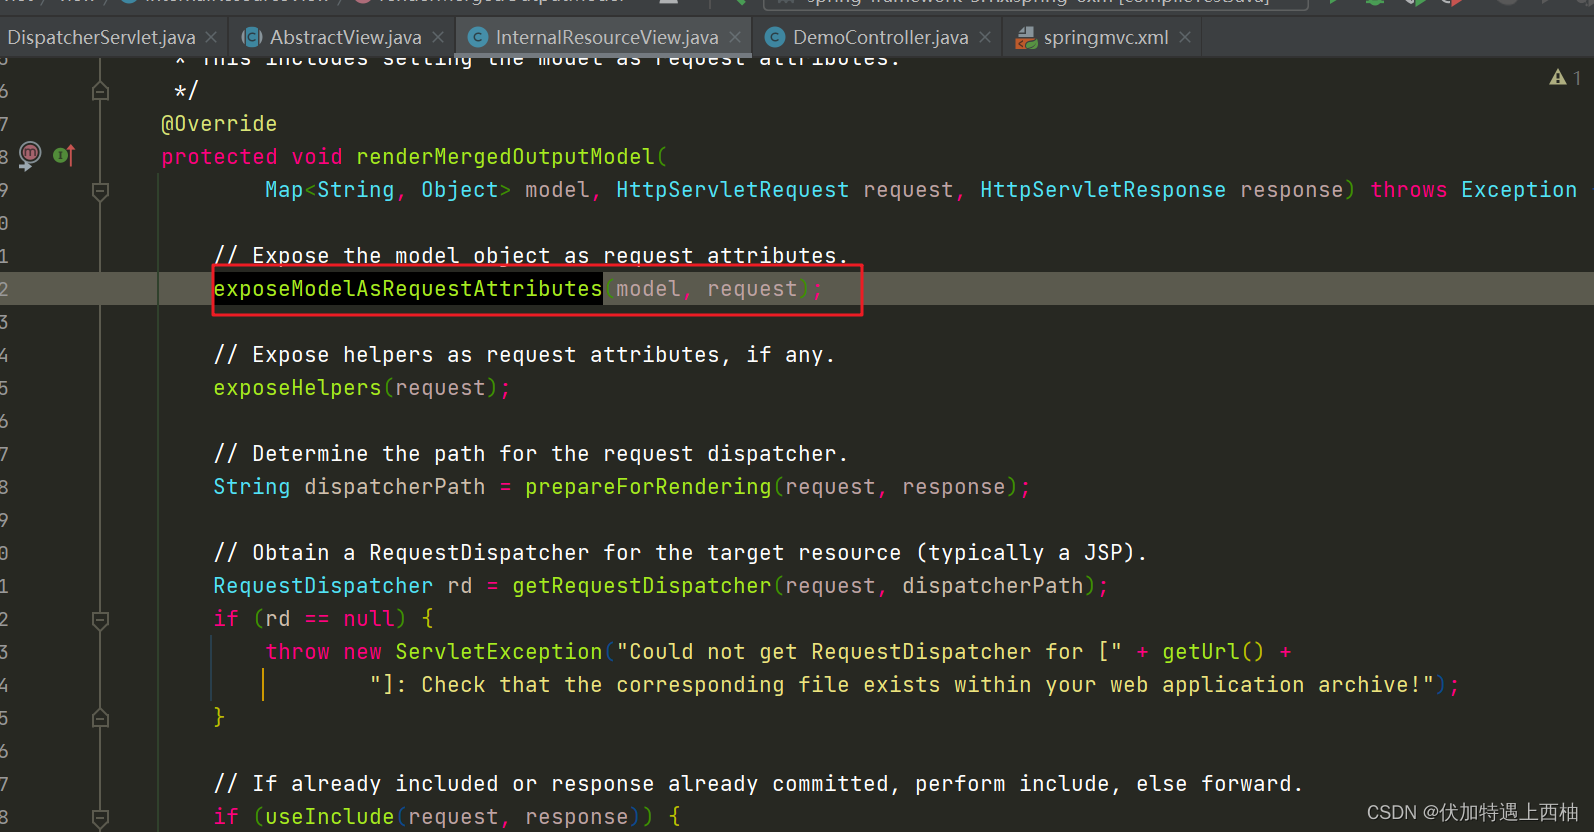Click the ServletException class name

coord(499,652)
